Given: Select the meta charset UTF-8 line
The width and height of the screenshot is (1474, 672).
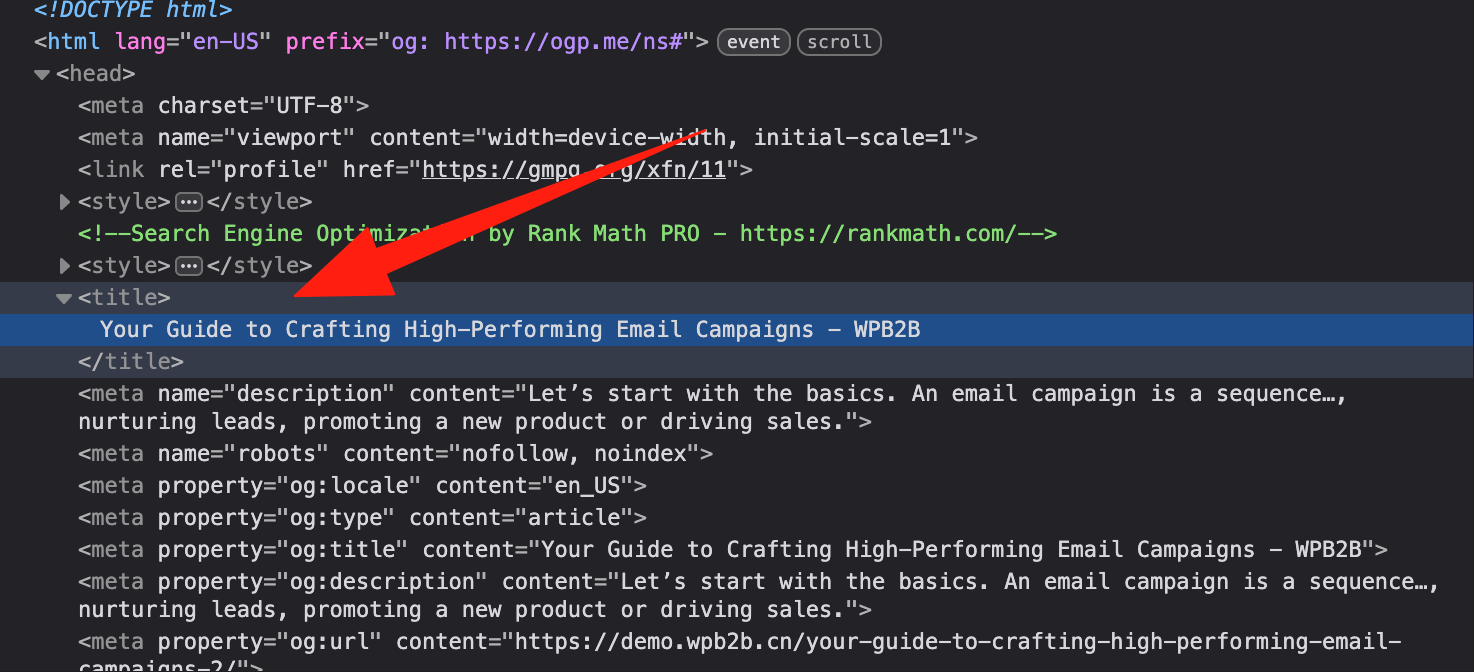Looking at the screenshot, I should 224,106.
